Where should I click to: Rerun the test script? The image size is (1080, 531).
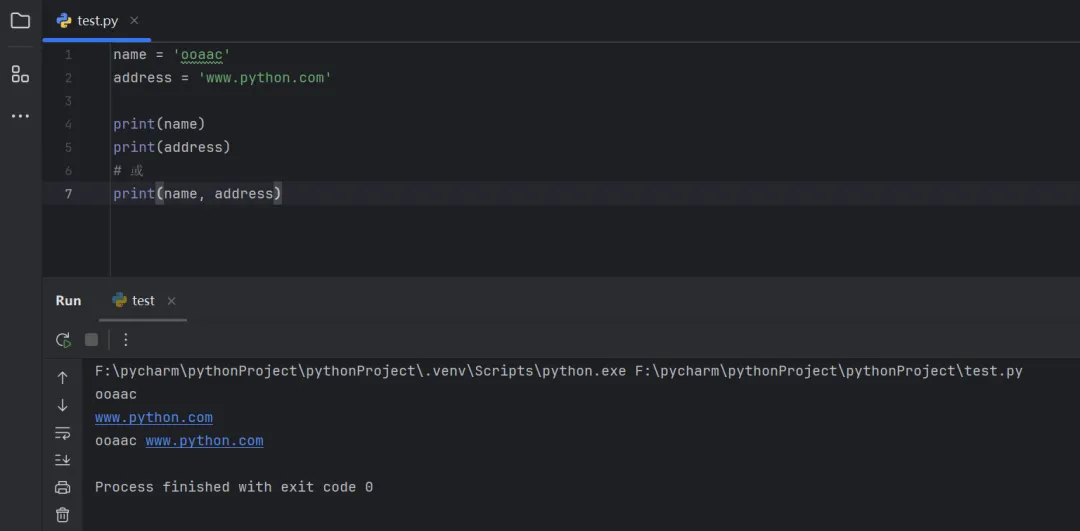(63, 340)
